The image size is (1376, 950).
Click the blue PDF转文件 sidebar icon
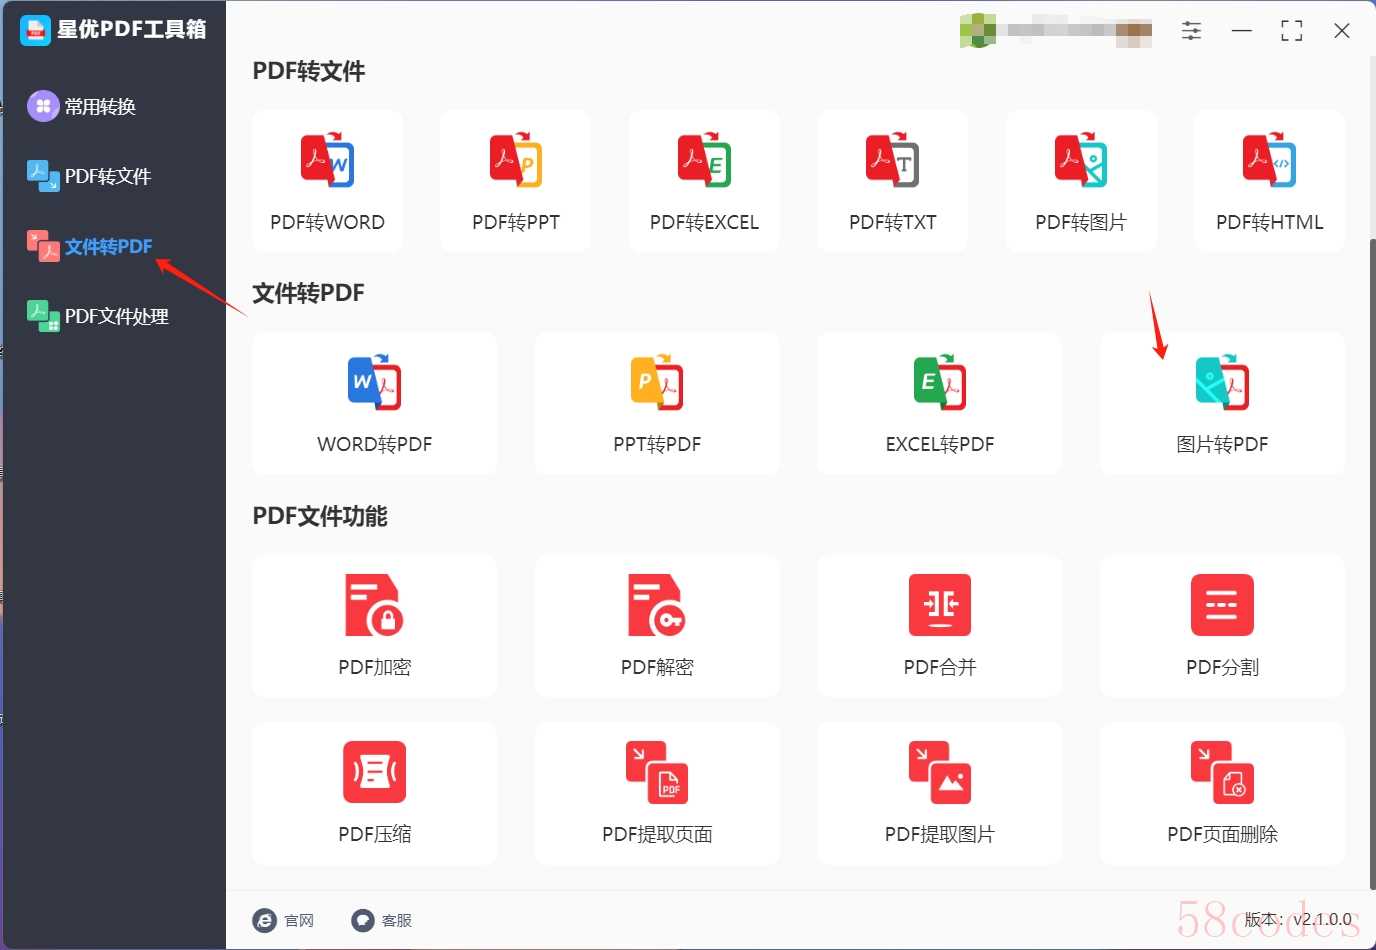coord(43,176)
